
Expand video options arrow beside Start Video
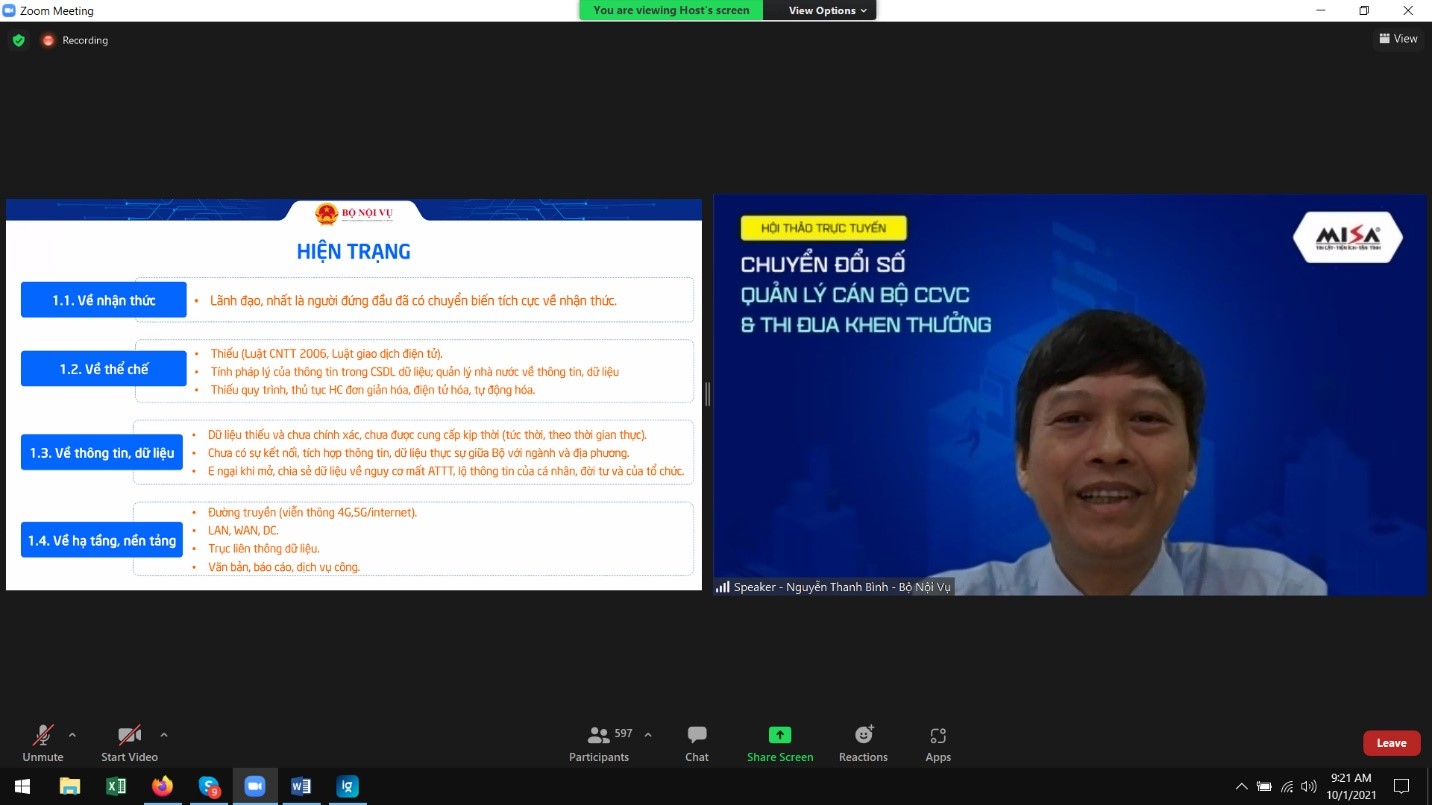(x=164, y=735)
